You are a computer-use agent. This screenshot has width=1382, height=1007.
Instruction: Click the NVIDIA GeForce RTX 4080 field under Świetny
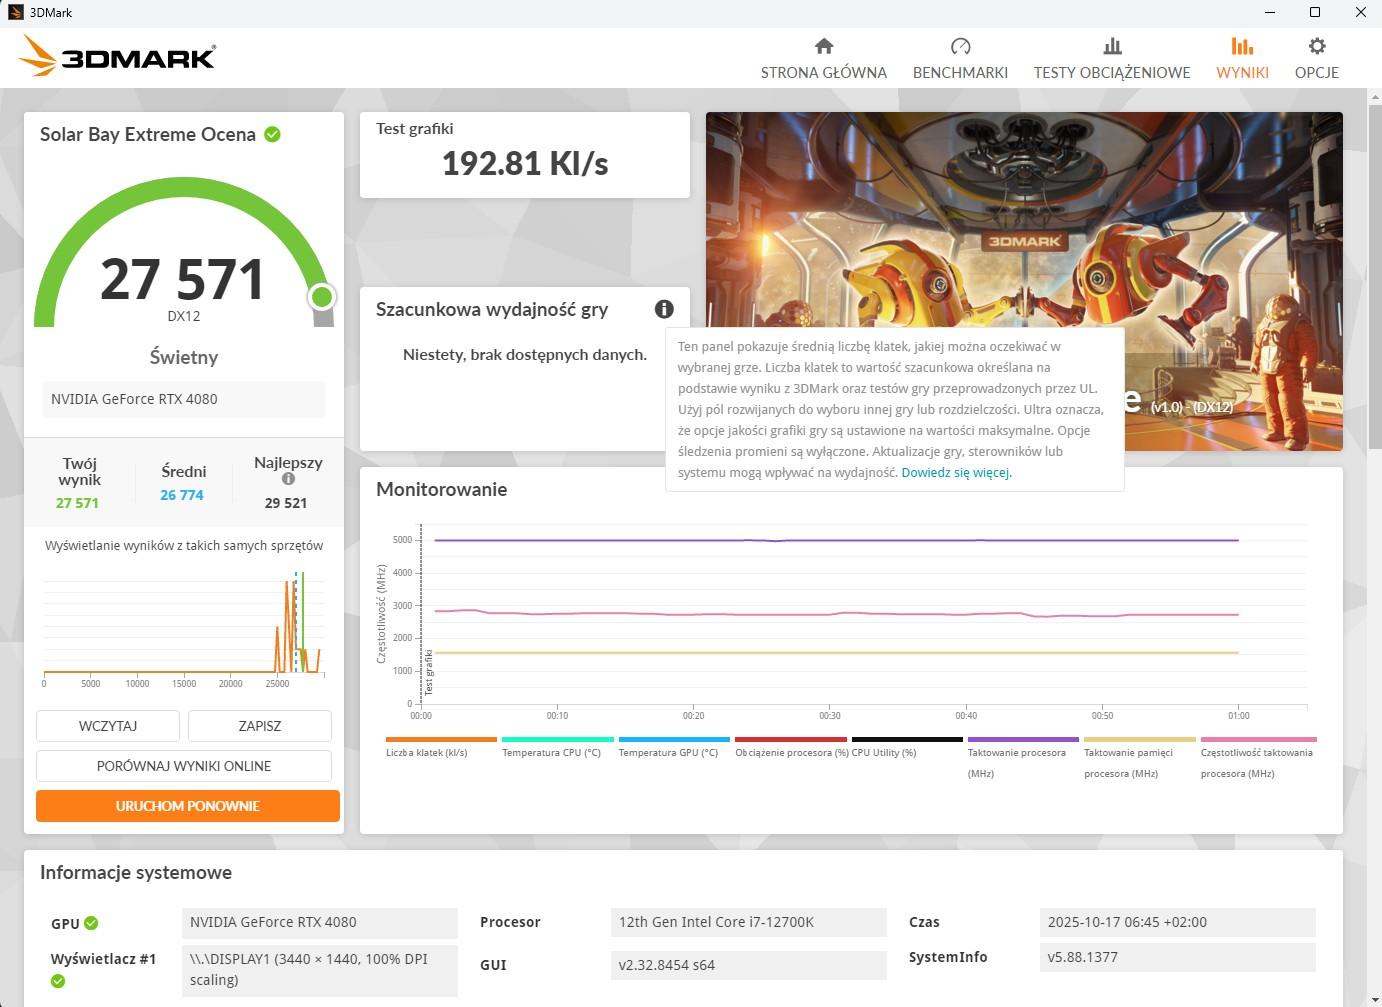click(x=184, y=399)
